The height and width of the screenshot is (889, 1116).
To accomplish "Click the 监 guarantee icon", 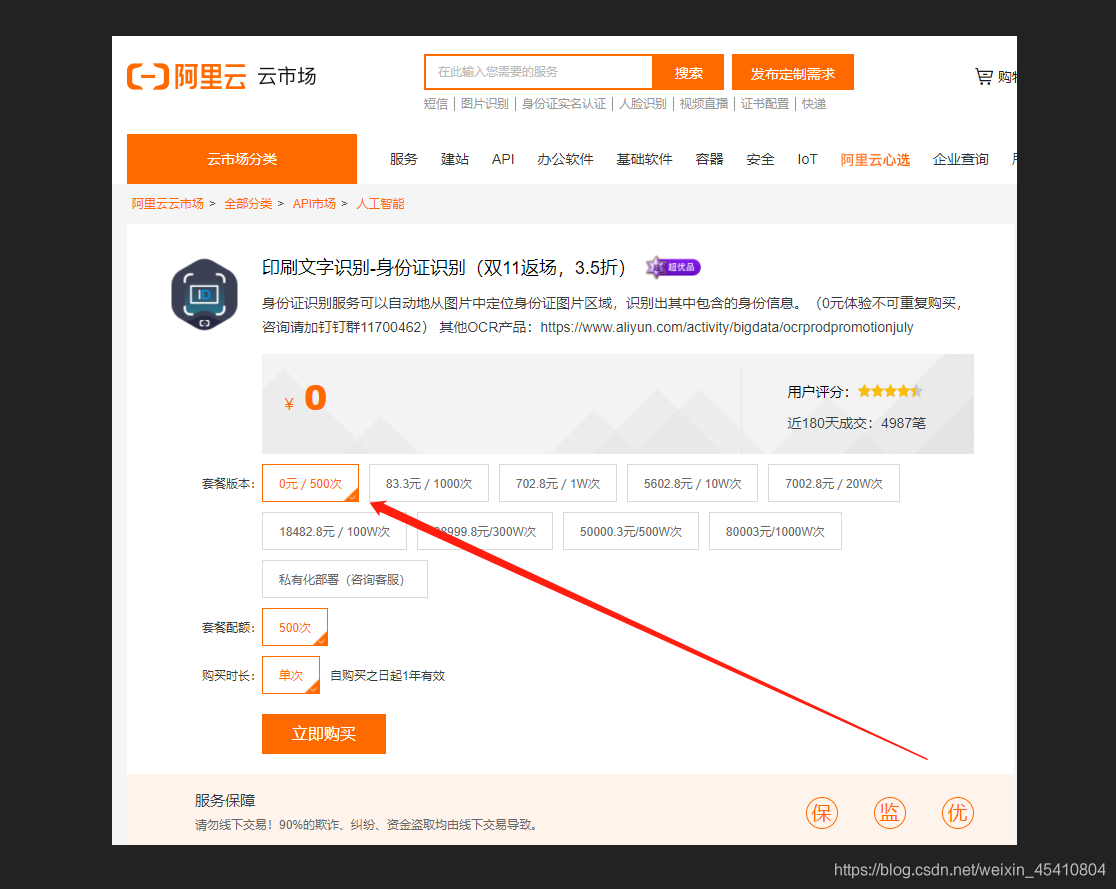I will coord(890,813).
